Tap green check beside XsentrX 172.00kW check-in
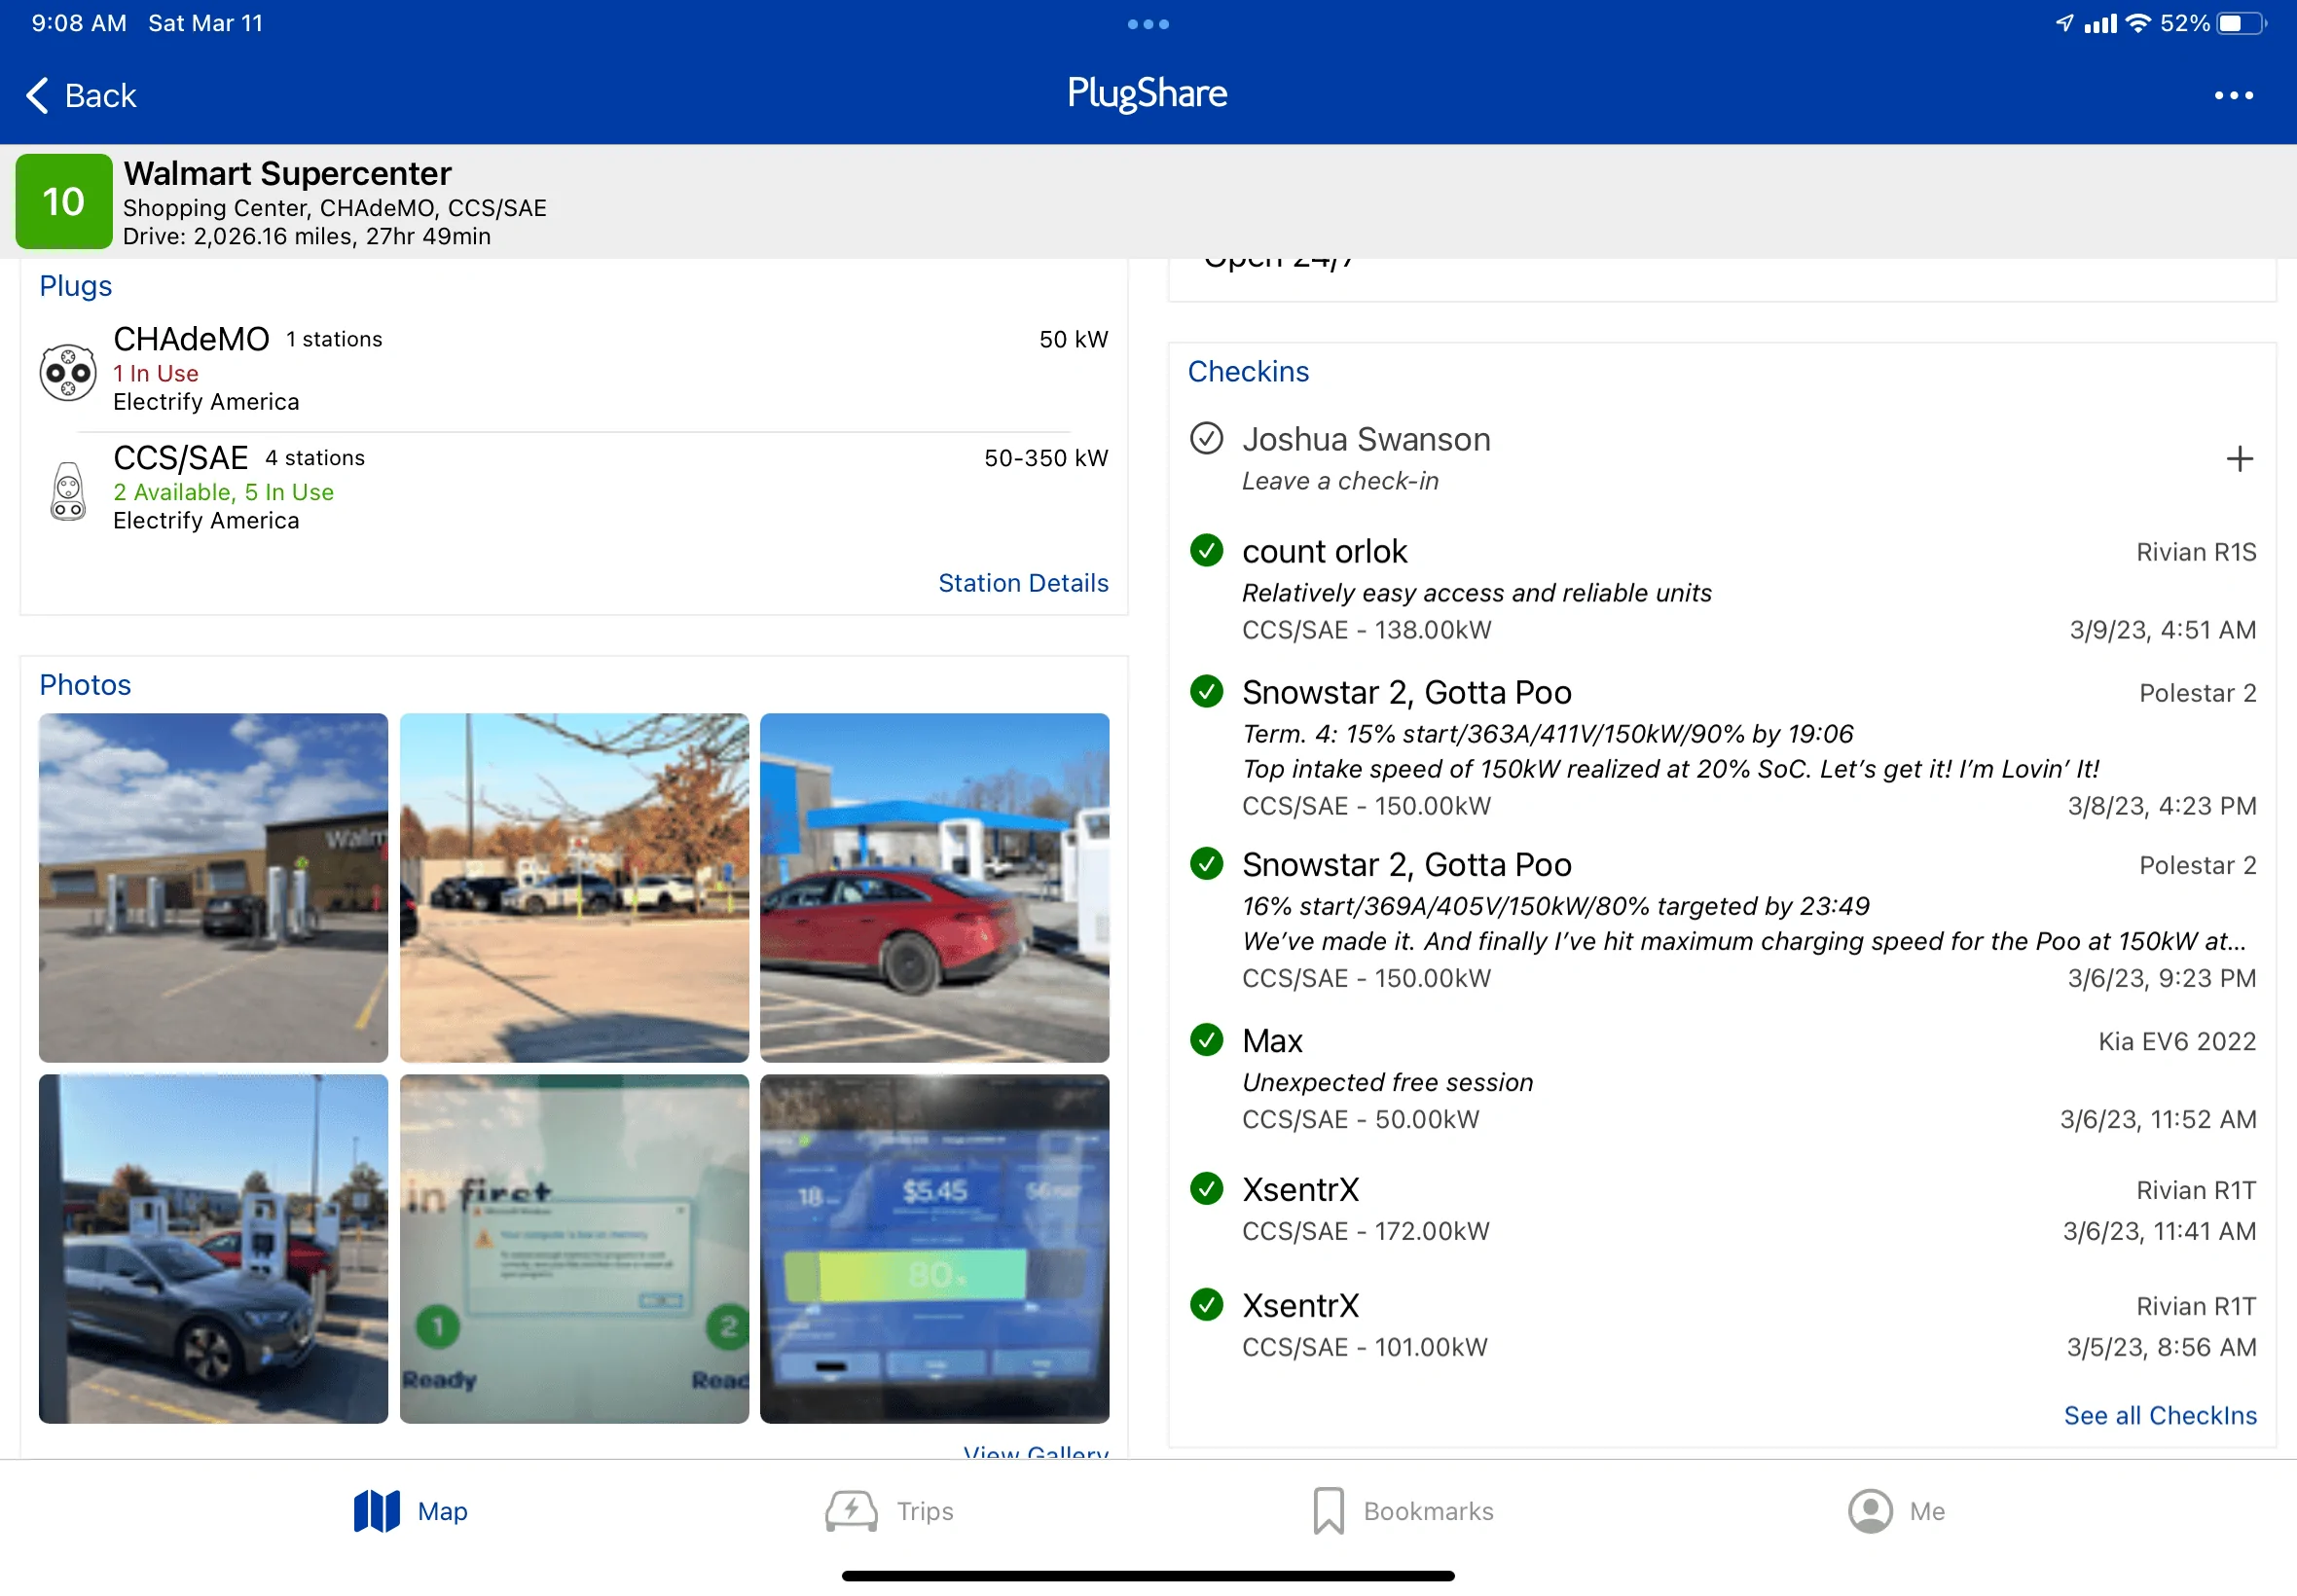 (1206, 1188)
